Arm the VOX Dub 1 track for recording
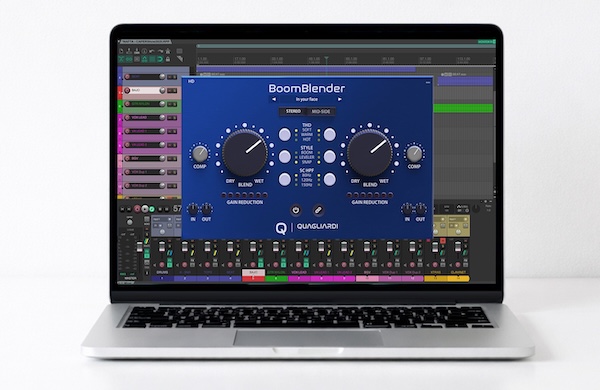 127,172
